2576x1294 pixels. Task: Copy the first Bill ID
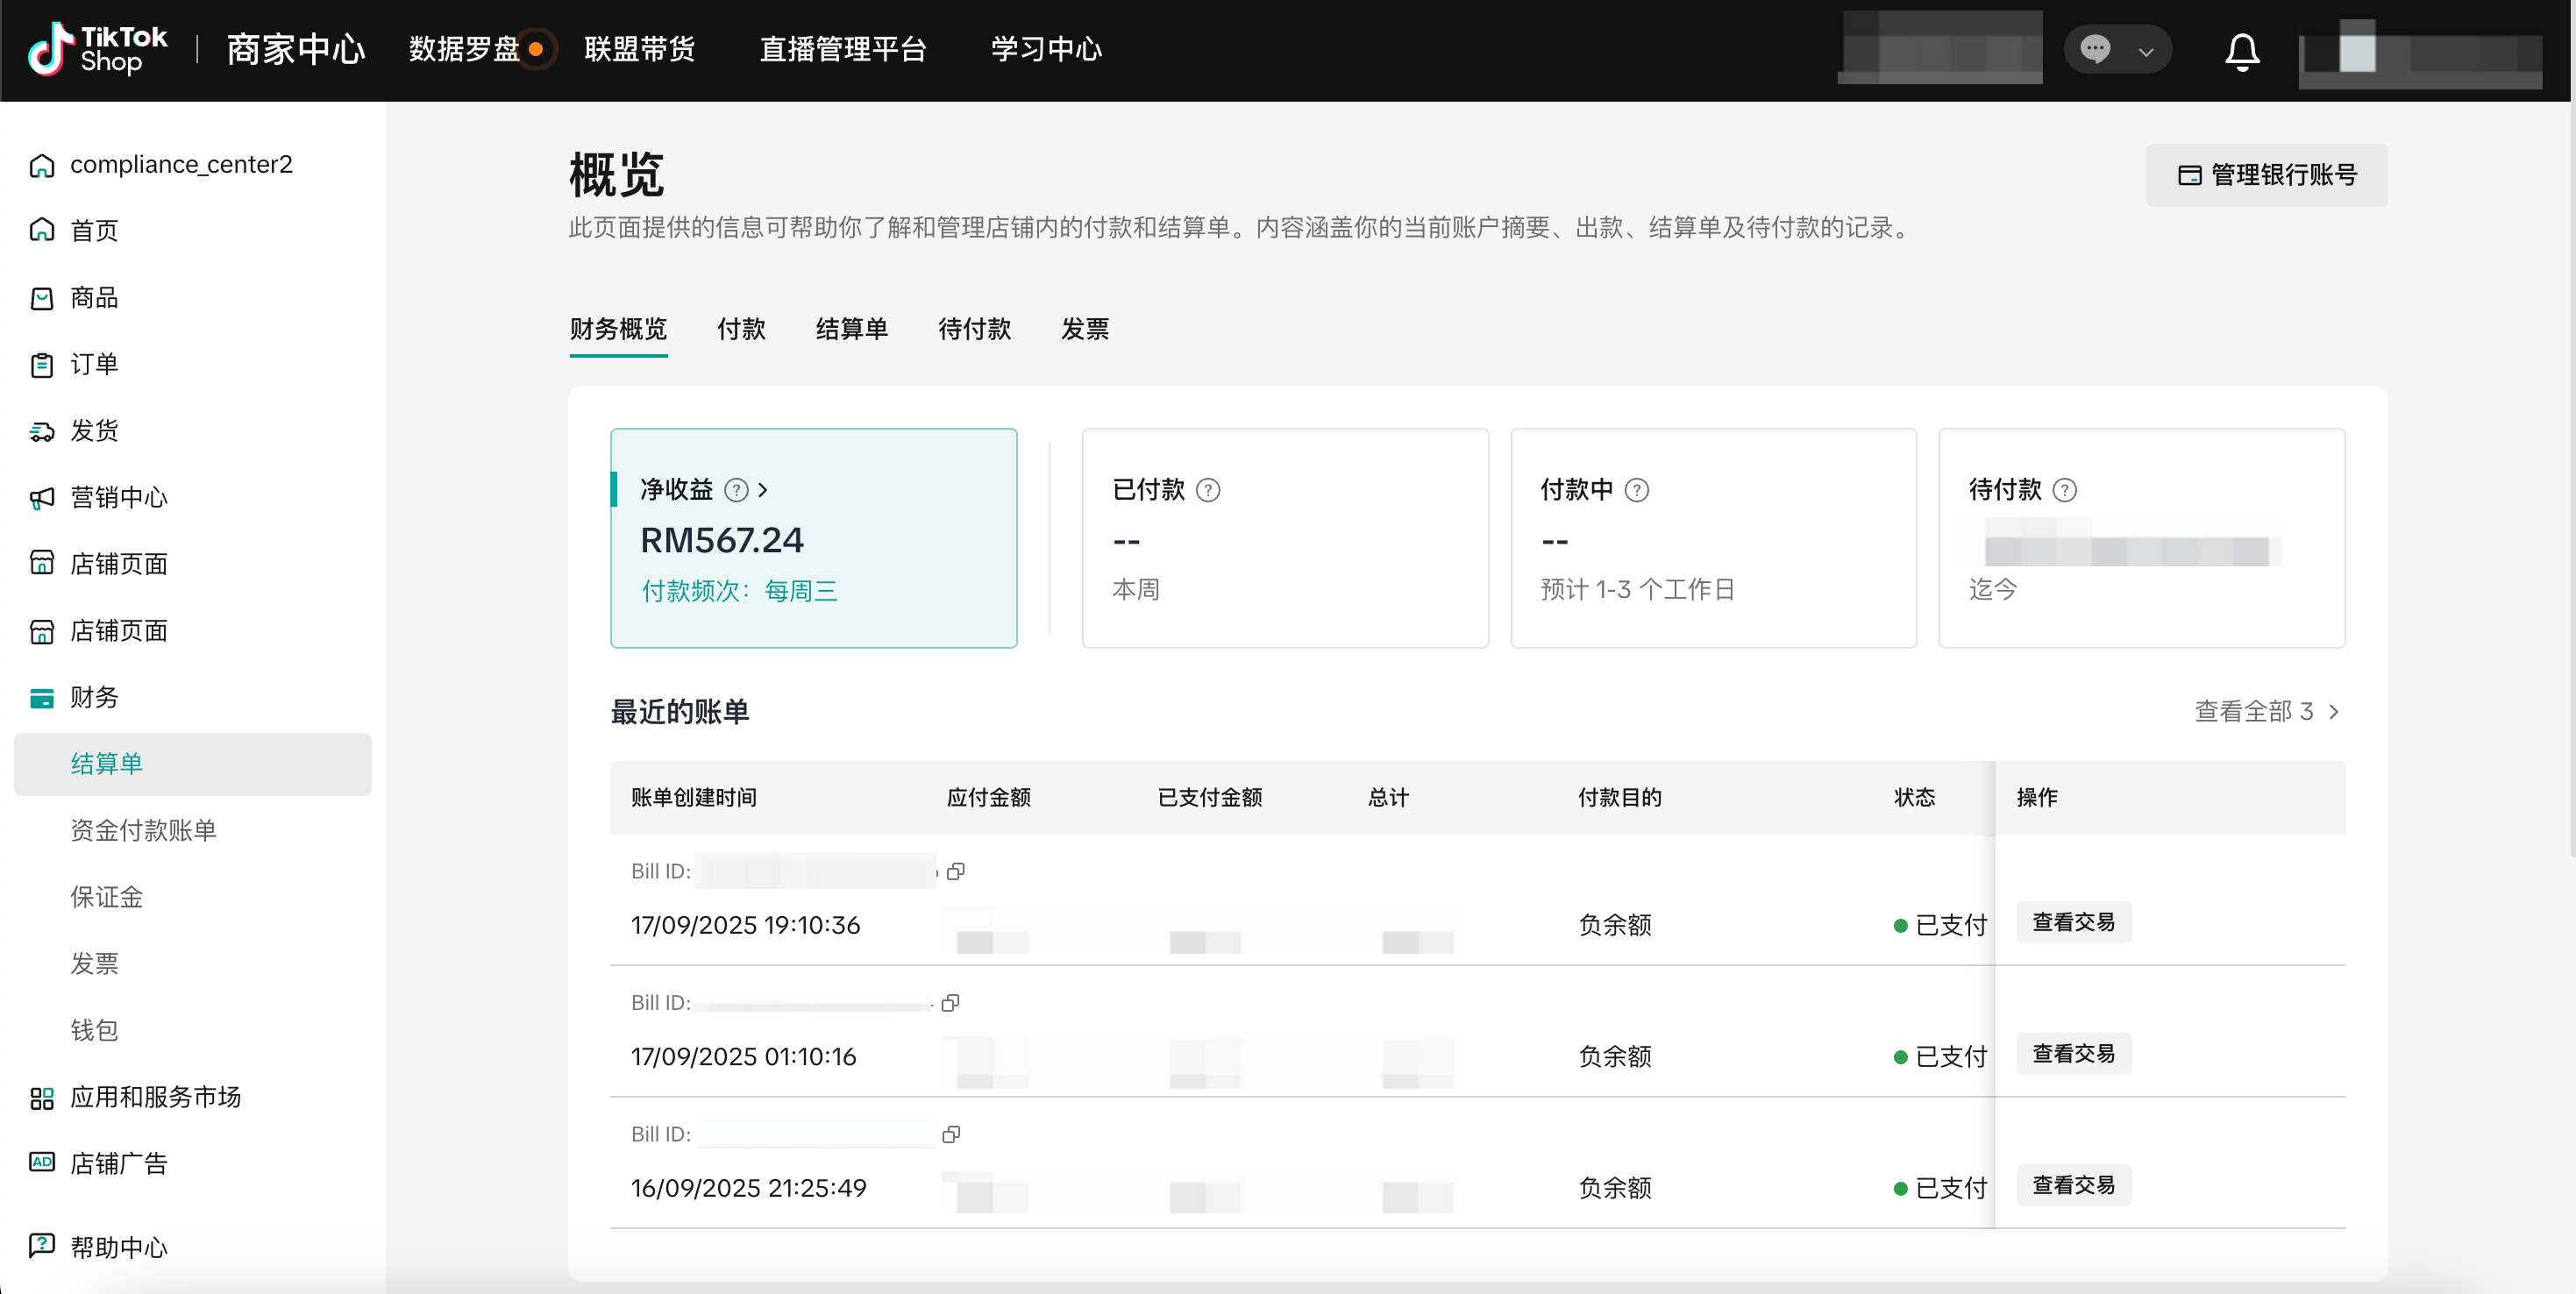(955, 871)
